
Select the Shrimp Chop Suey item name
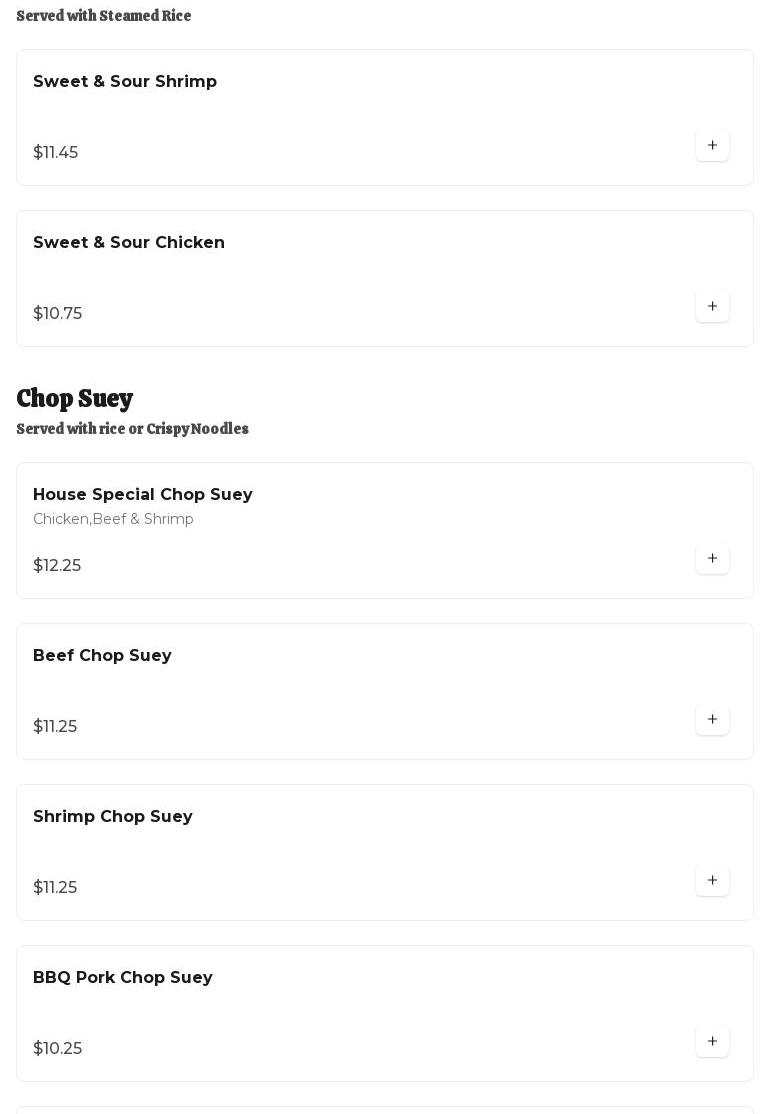113,817
